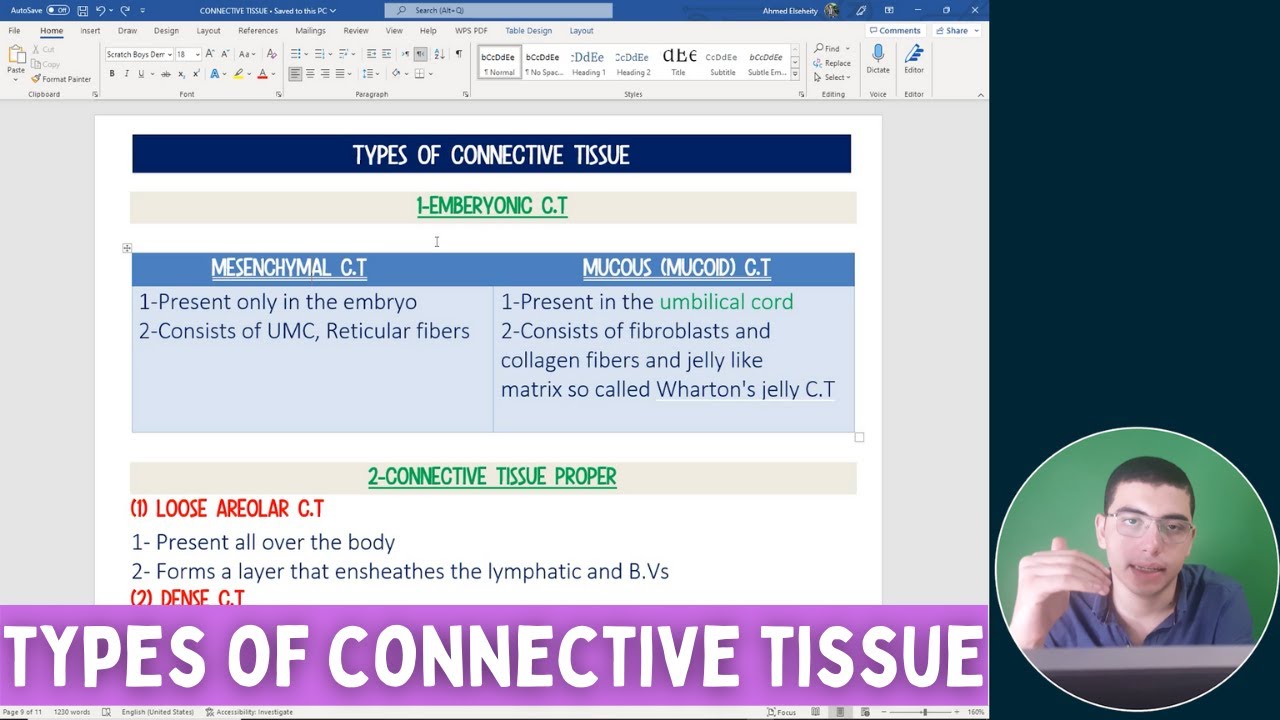Click the Decrease Indent icon
Viewport: 1280px width, 720px height.
pyautogui.click(x=372, y=54)
